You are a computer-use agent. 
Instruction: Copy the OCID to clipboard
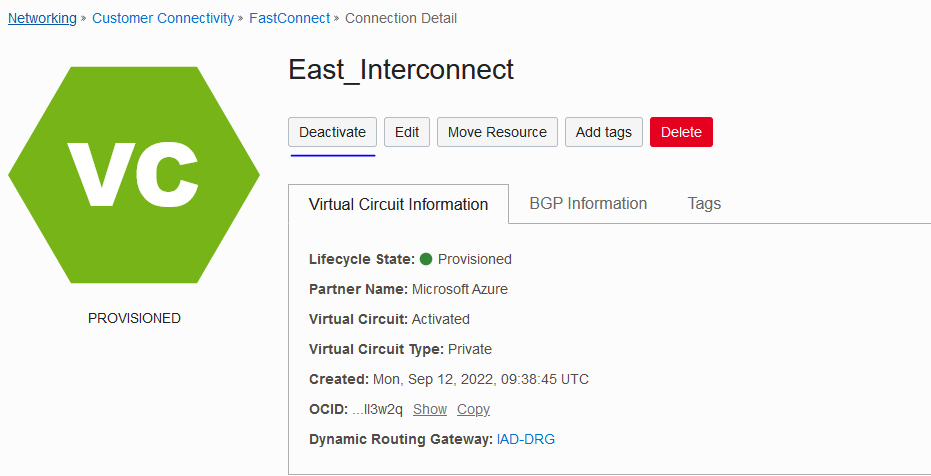473,409
